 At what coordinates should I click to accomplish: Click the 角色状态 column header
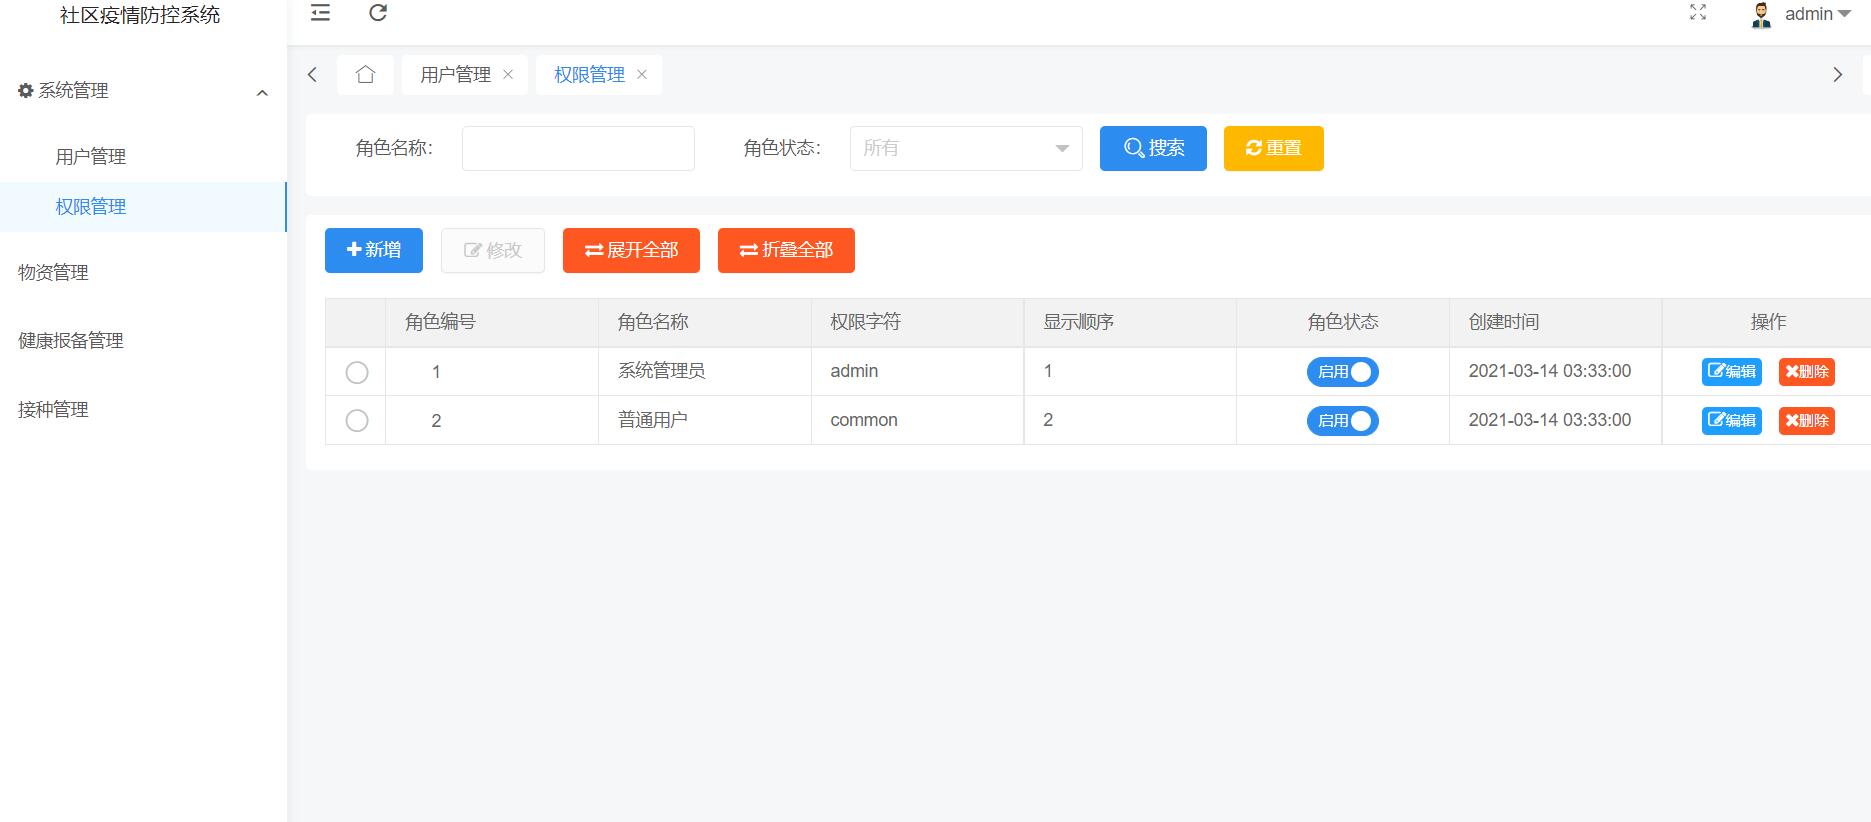[1343, 322]
